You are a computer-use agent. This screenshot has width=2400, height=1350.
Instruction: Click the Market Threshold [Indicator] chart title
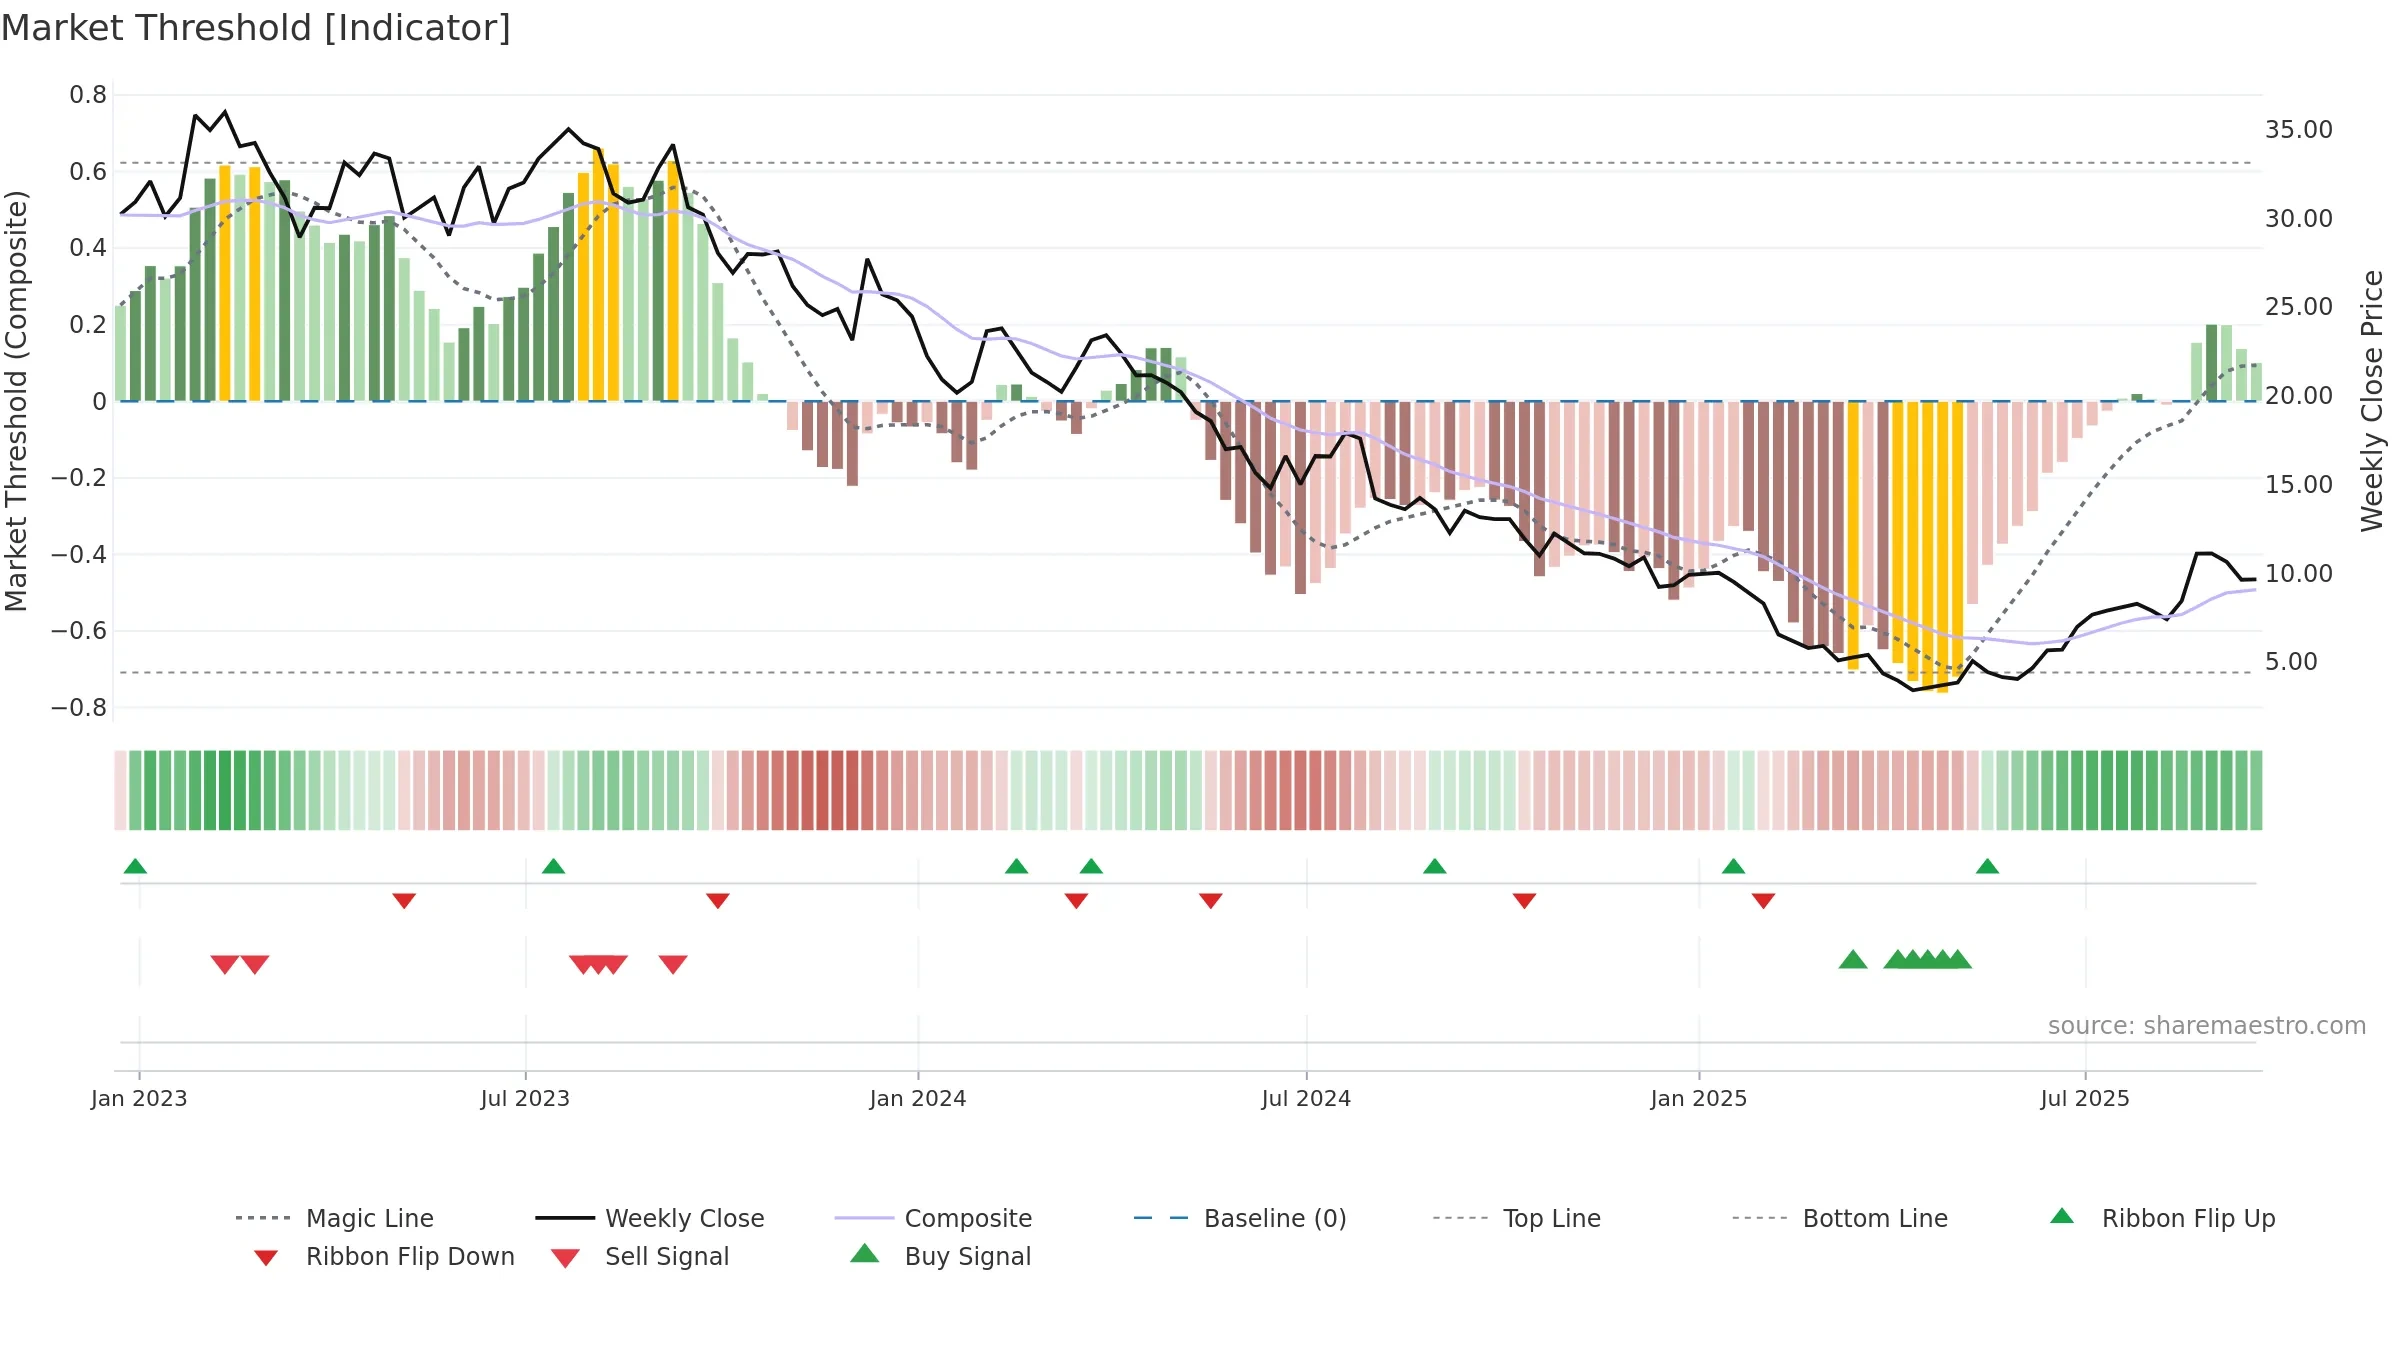(256, 28)
